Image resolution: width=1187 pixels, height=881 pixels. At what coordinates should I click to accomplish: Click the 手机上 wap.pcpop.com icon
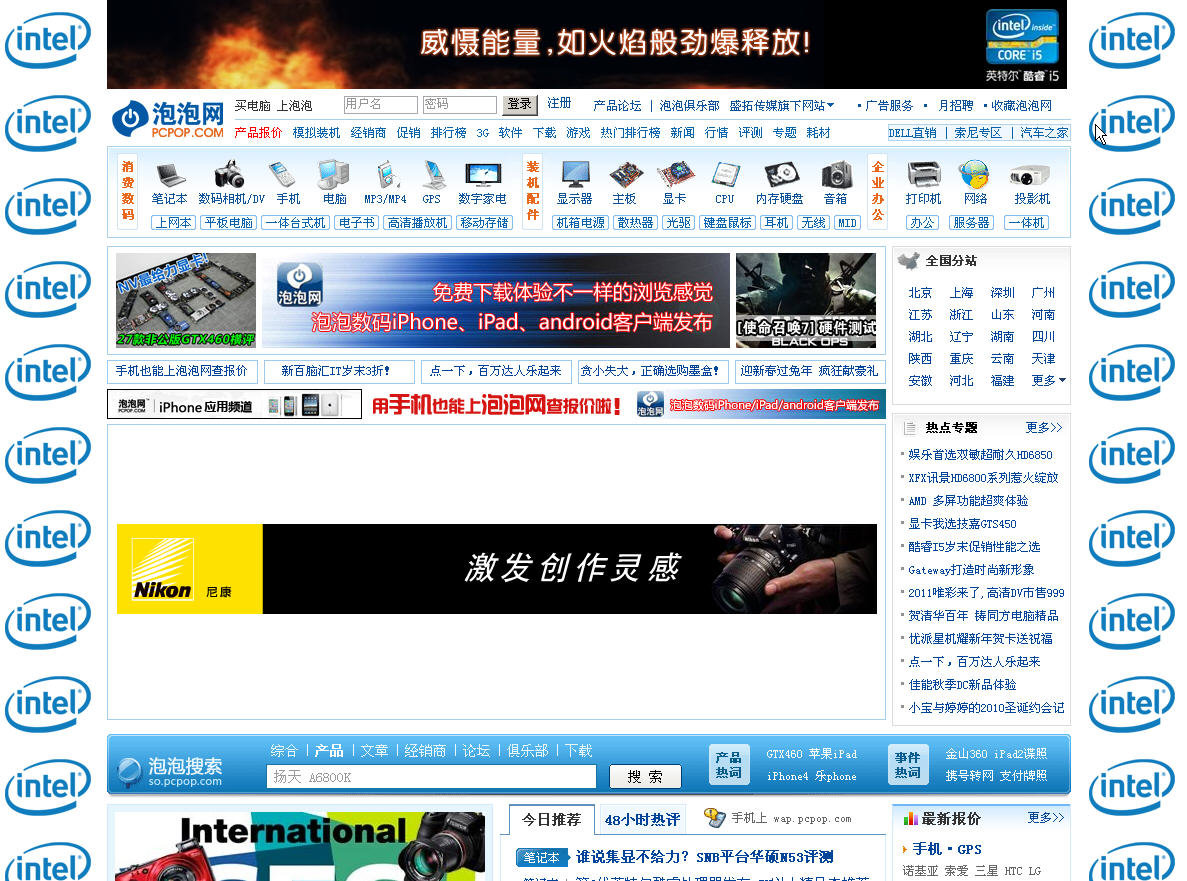[714, 817]
